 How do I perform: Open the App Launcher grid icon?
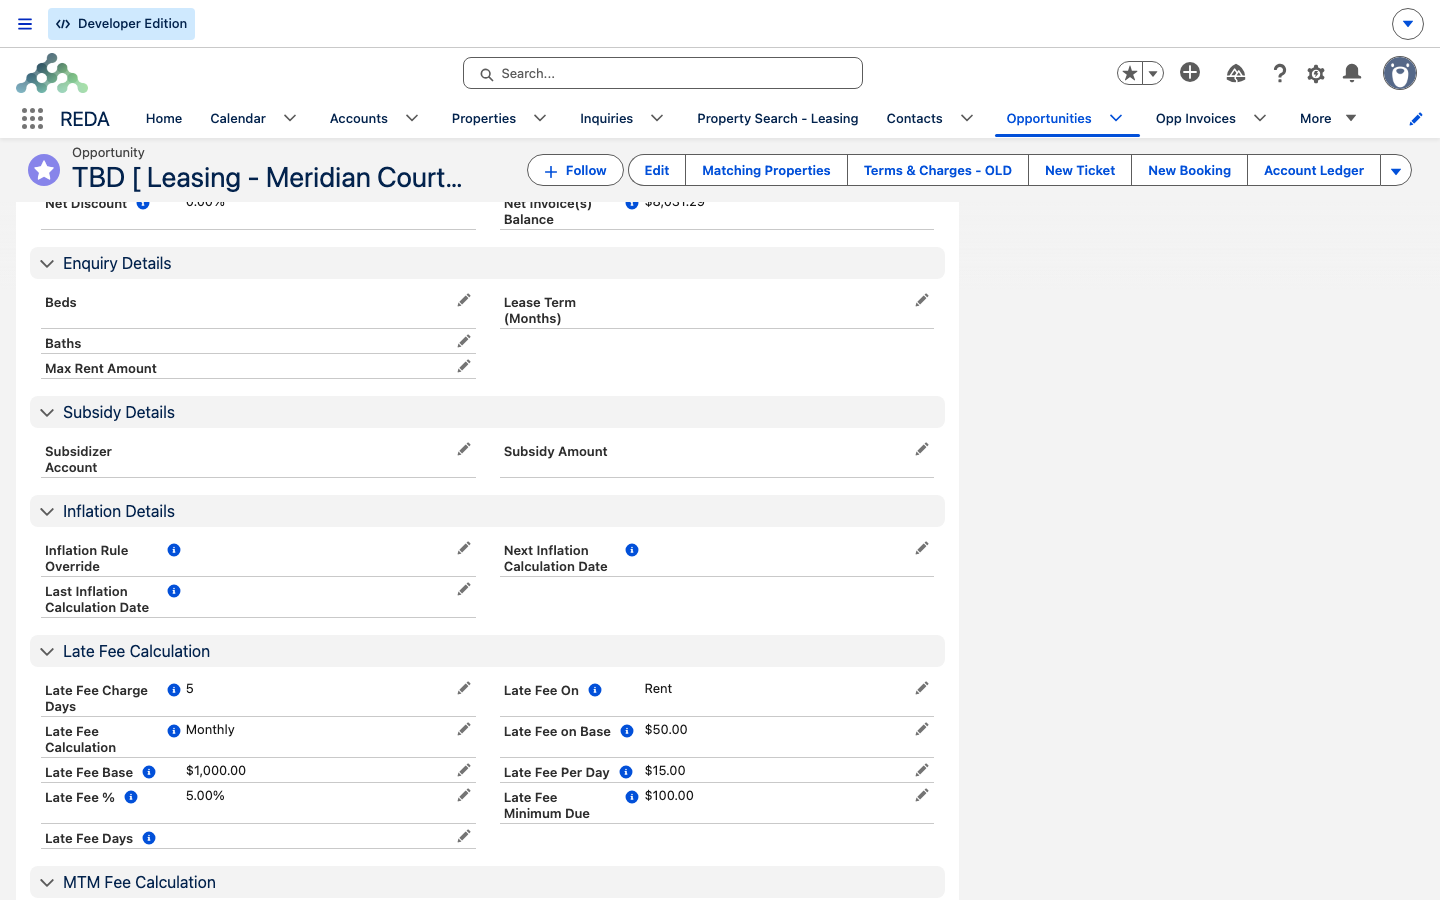pos(32,119)
